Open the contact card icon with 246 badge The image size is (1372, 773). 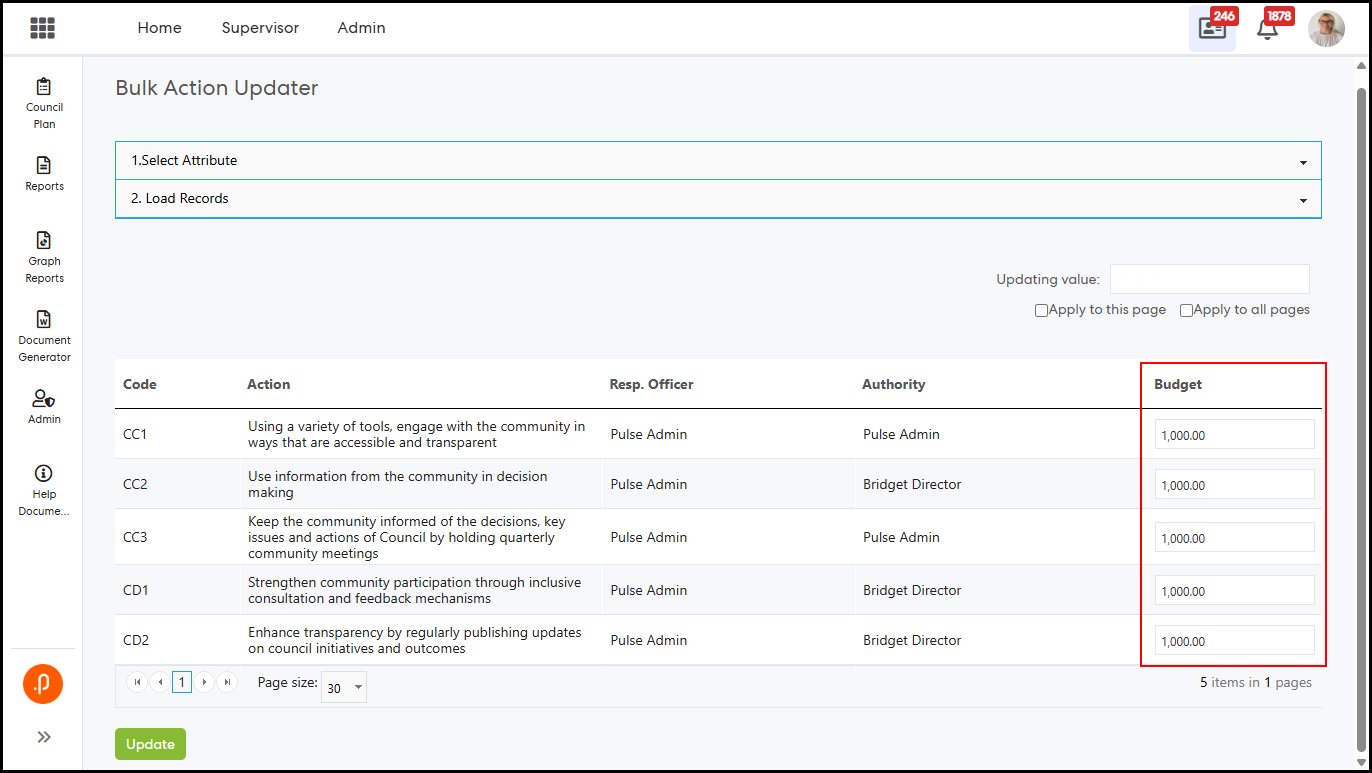(1212, 29)
